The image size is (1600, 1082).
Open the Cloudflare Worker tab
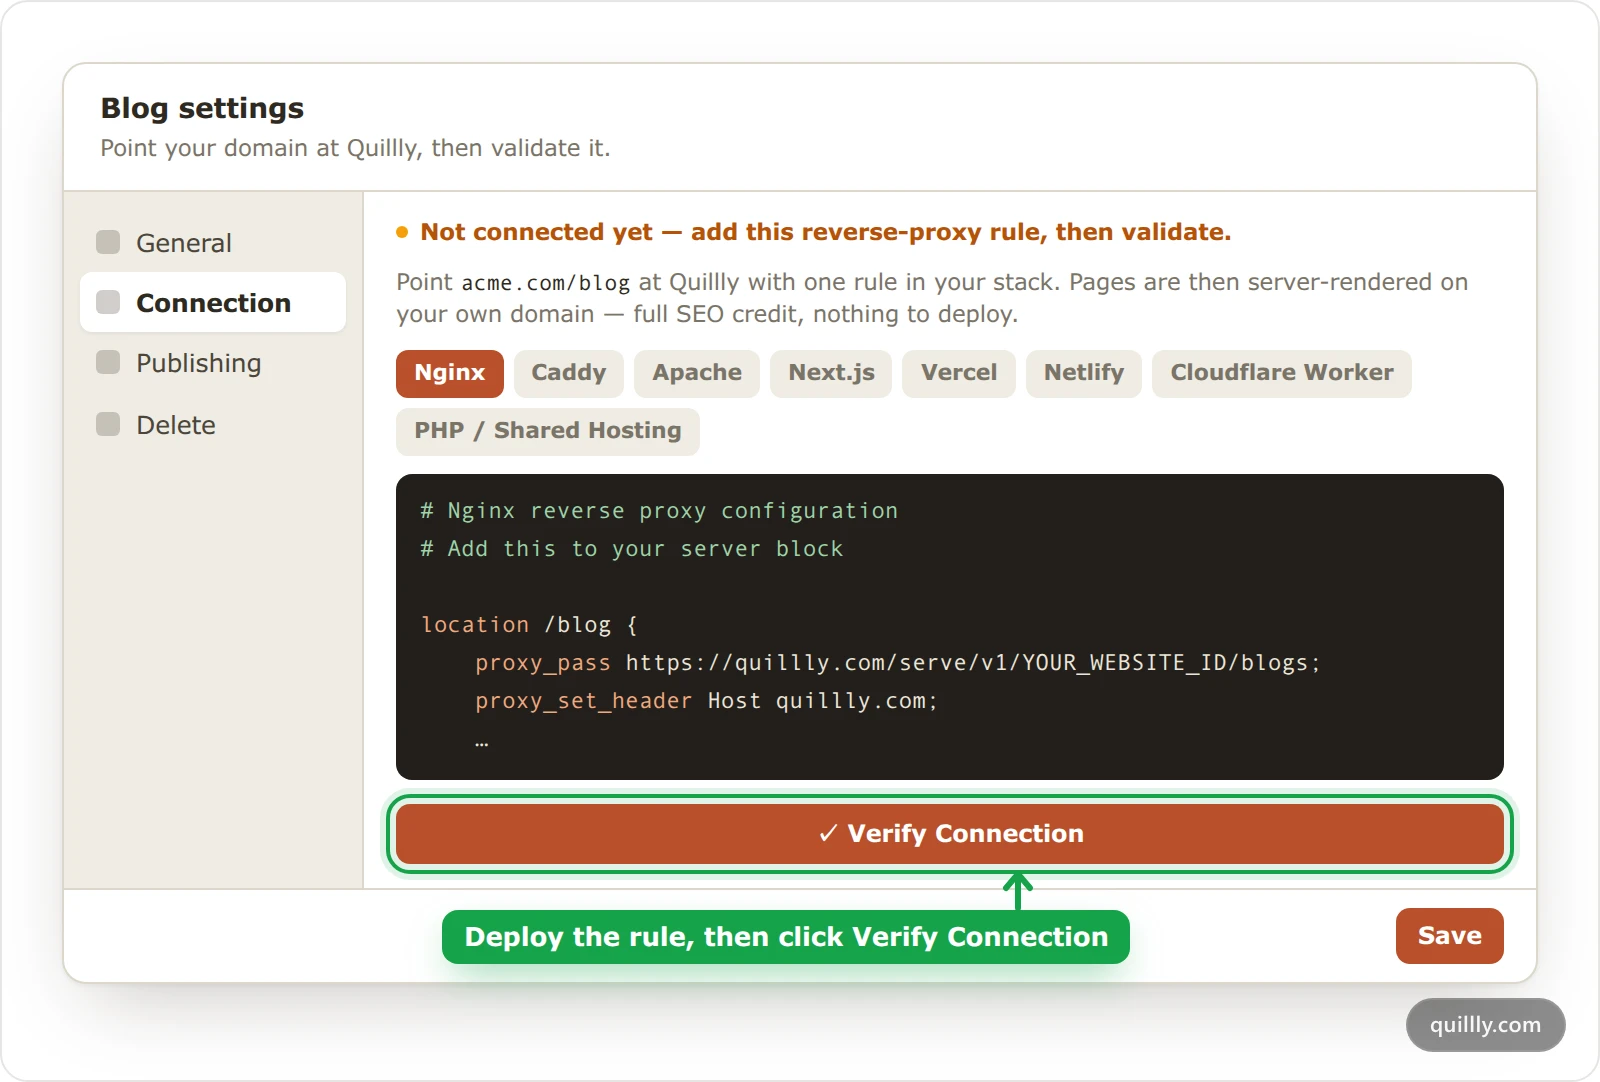click(x=1282, y=373)
